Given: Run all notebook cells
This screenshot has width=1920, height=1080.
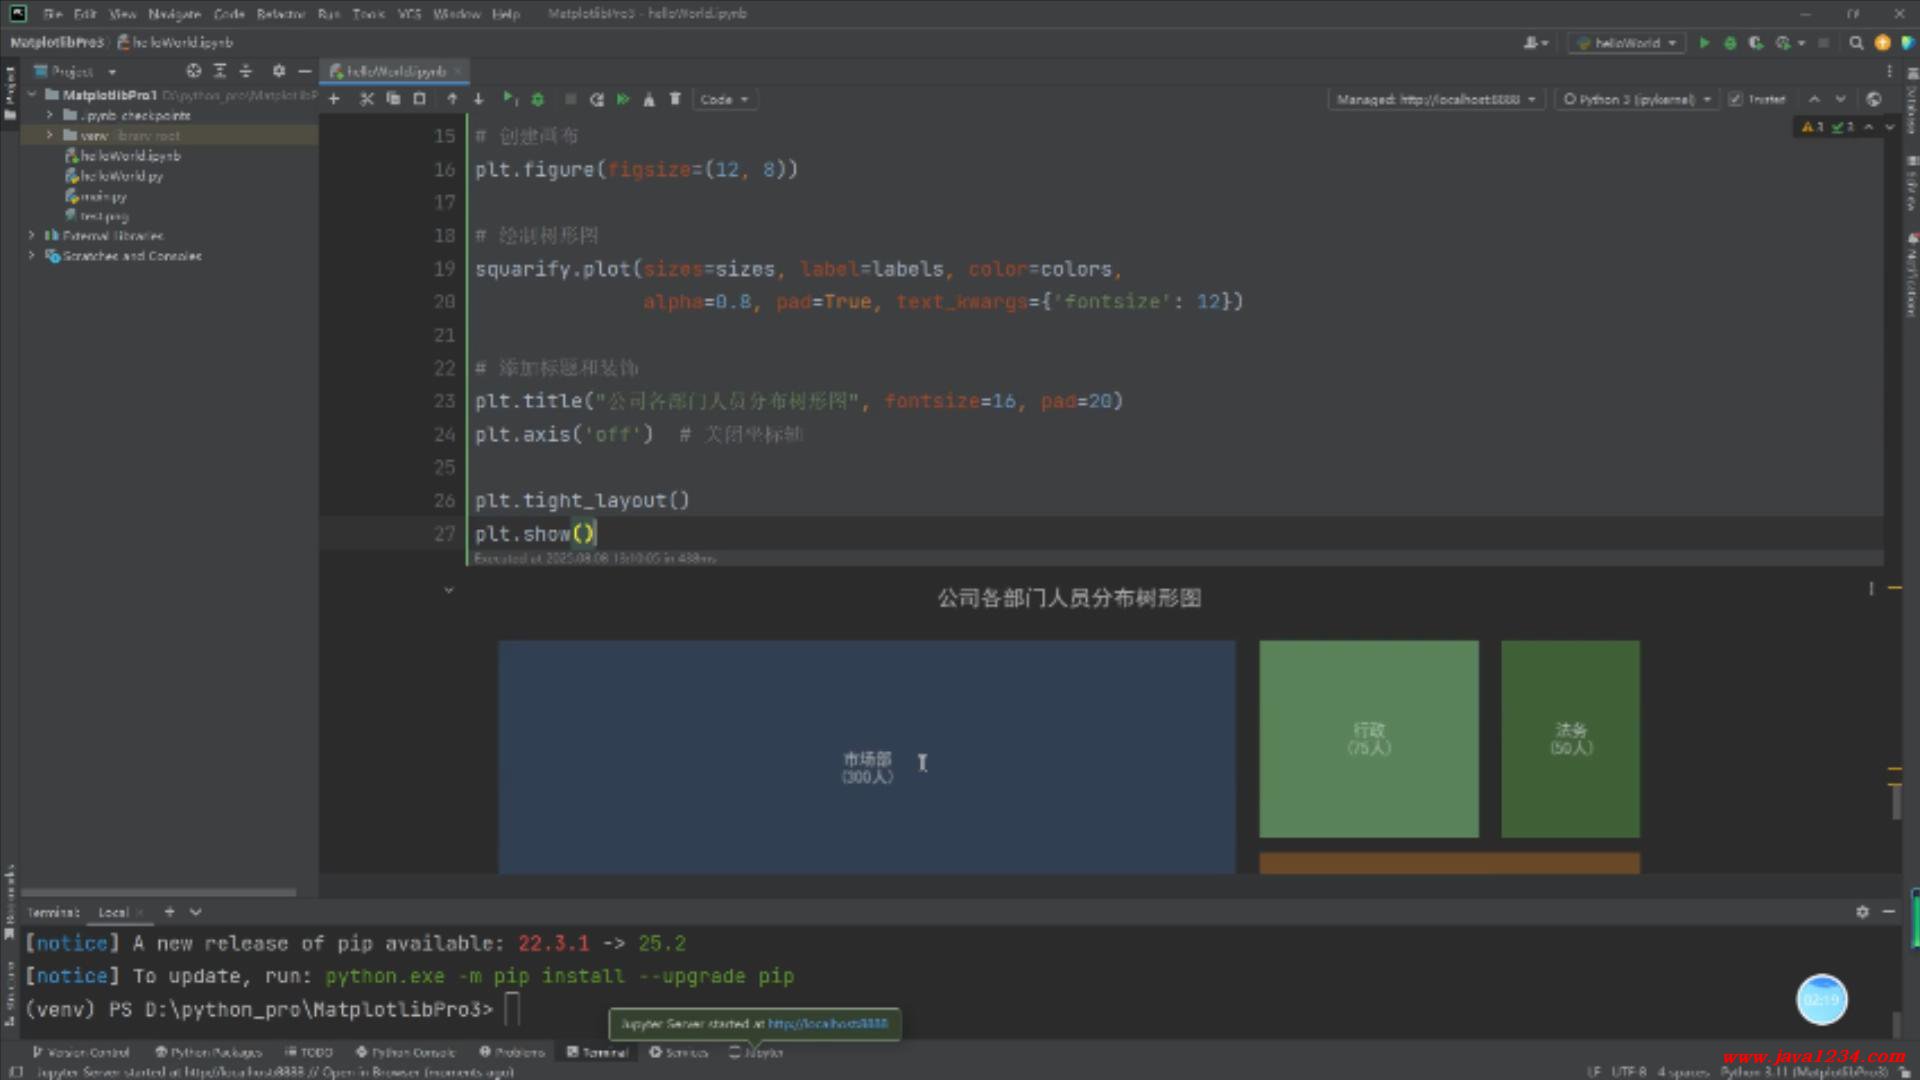Looking at the screenshot, I should point(623,99).
